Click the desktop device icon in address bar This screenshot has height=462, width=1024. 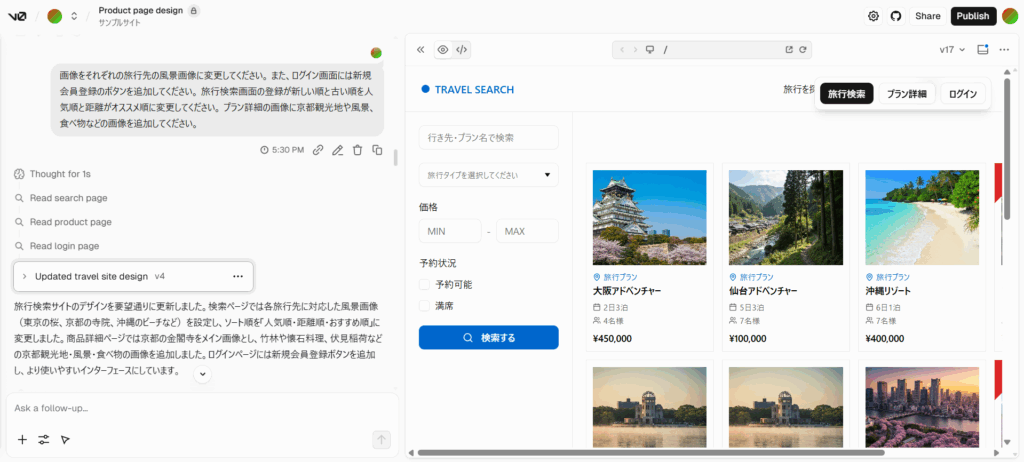(x=650, y=50)
